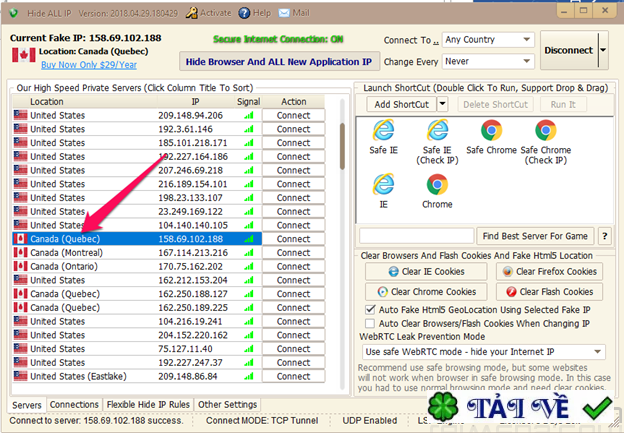Click the flag in the 158.69.102.188 row

tap(20, 239)
